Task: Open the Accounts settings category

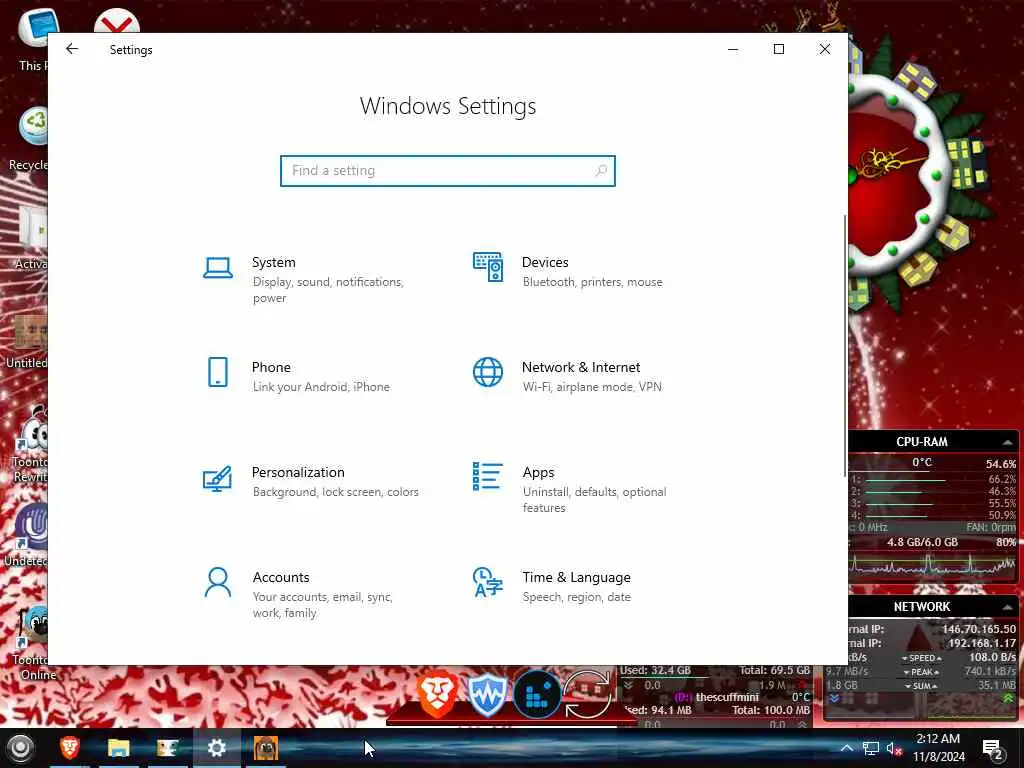Action: tap(313, 594)
